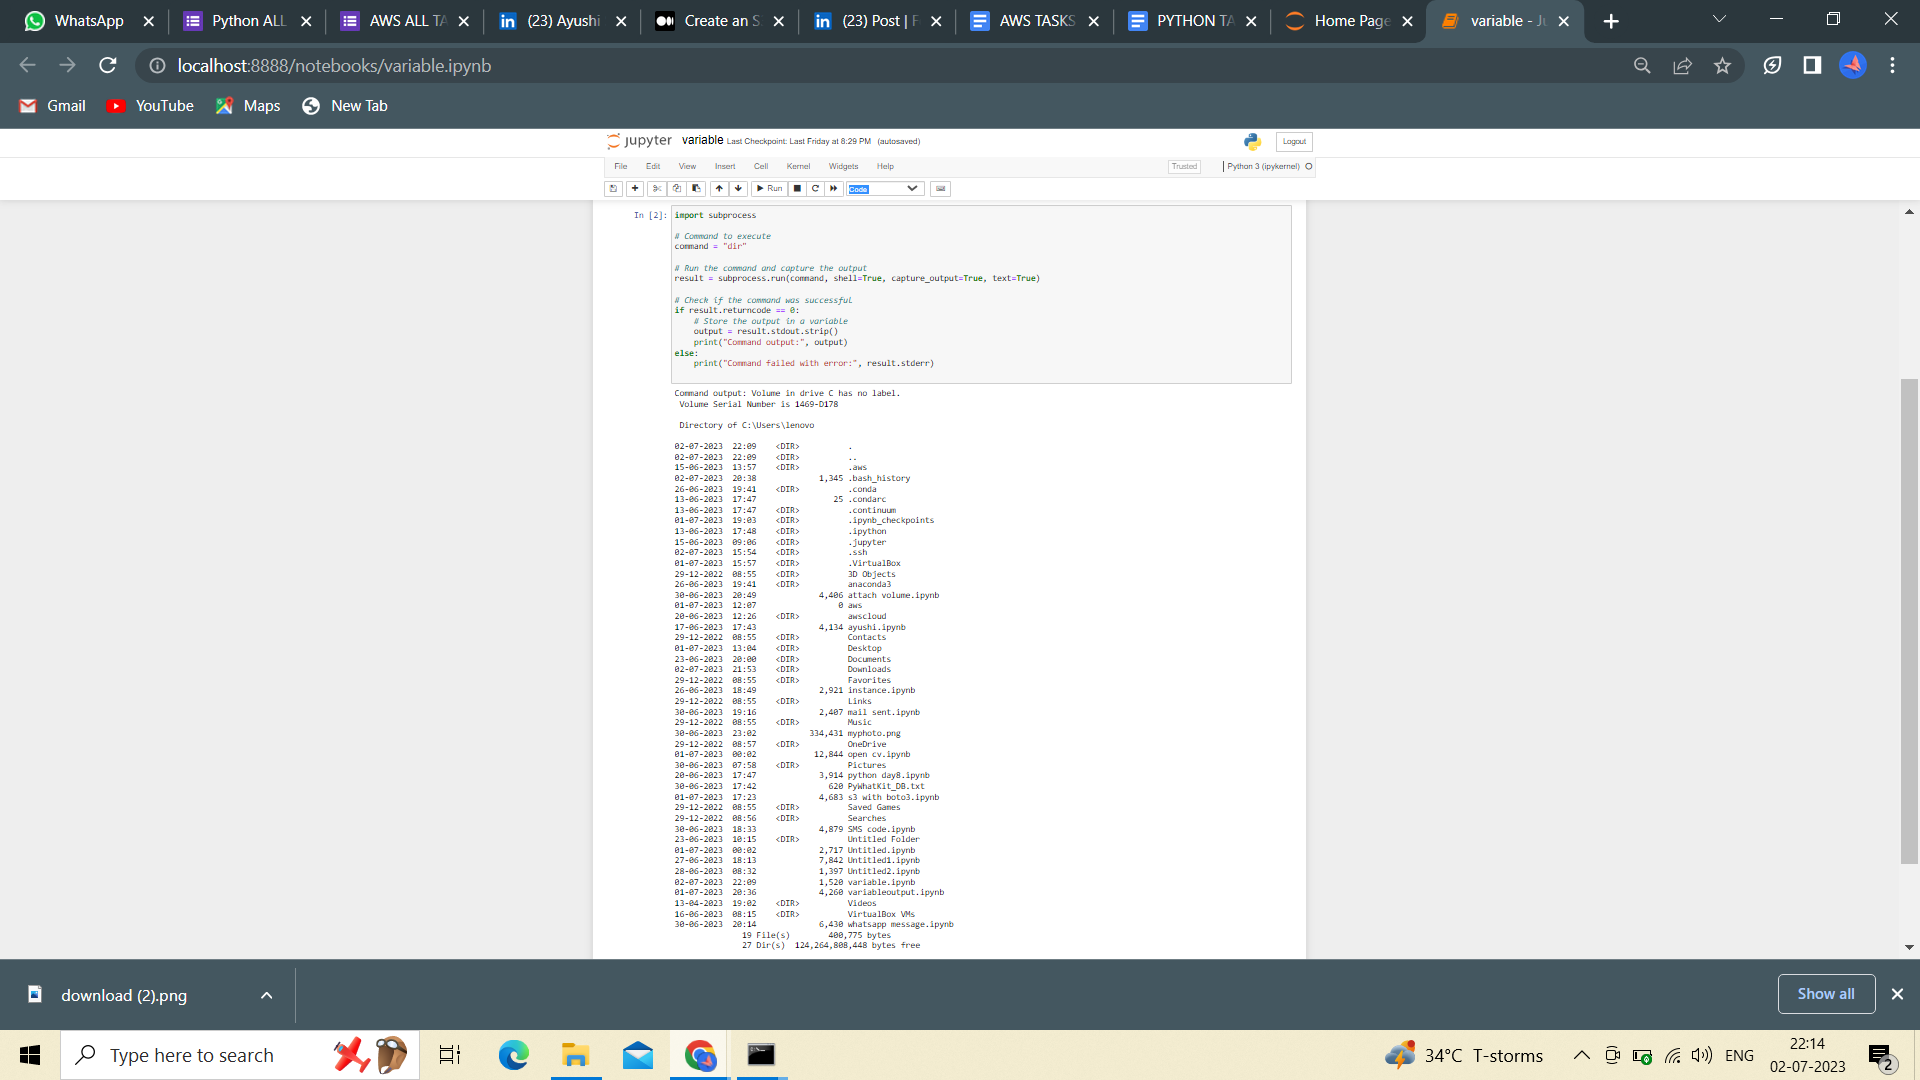Open the browser tab search dropdown
The height and width of the screenshot is (1080, 1920).
(x=1719, y=20)
